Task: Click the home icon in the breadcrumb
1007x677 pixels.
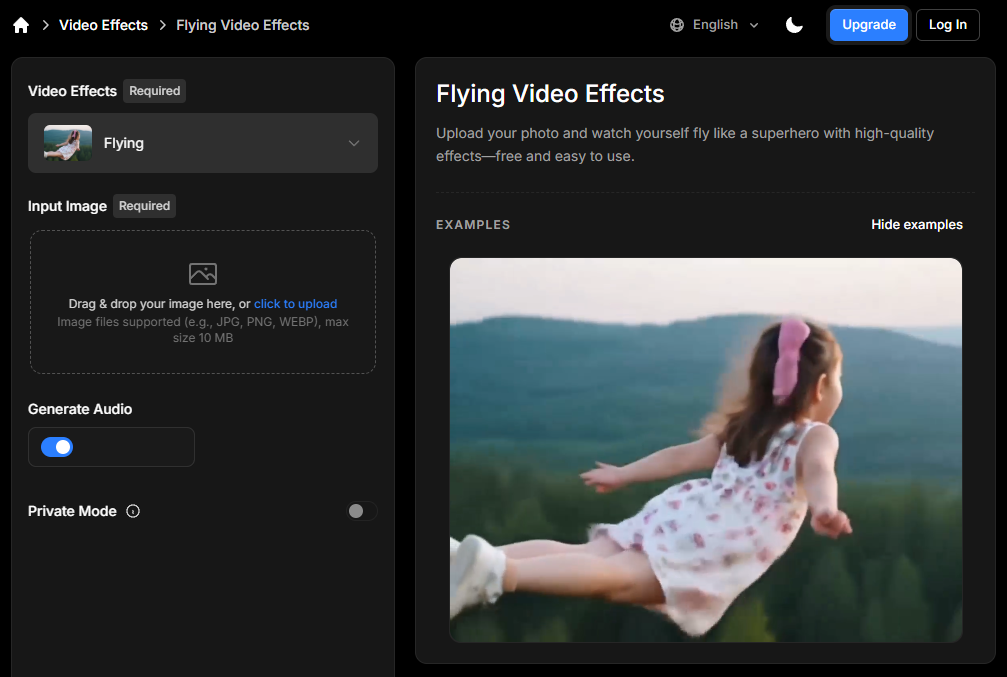Action: [20, 24]
